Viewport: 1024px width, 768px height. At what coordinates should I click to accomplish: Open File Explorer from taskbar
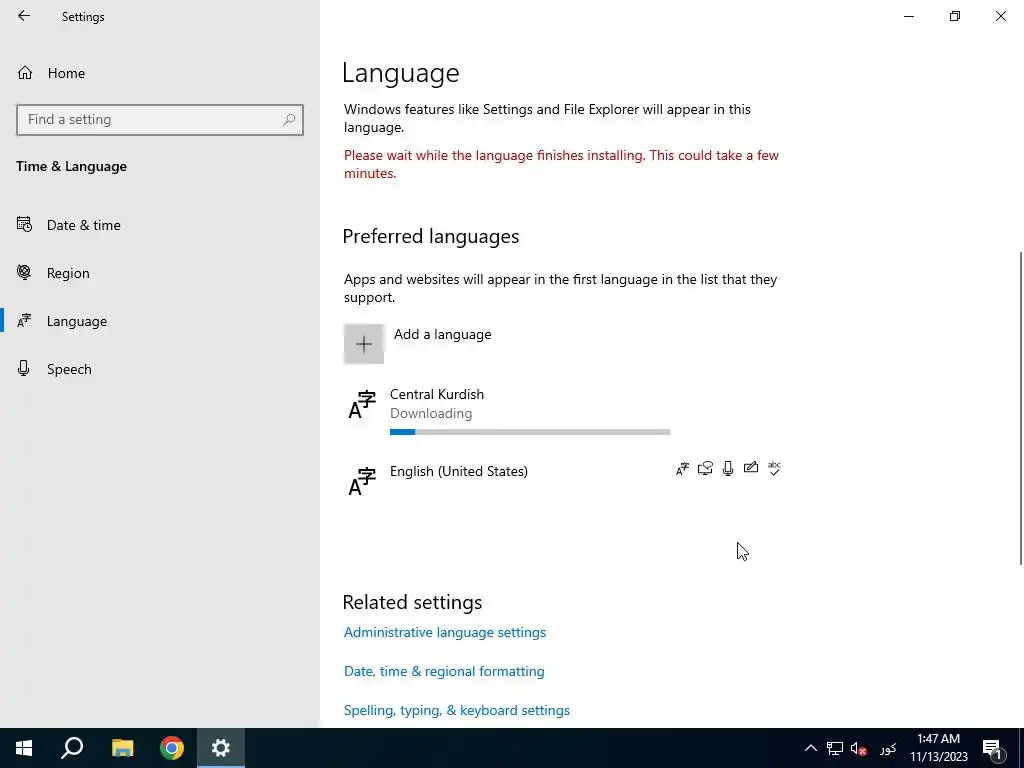pyautogui.click(x=122, y=748)
